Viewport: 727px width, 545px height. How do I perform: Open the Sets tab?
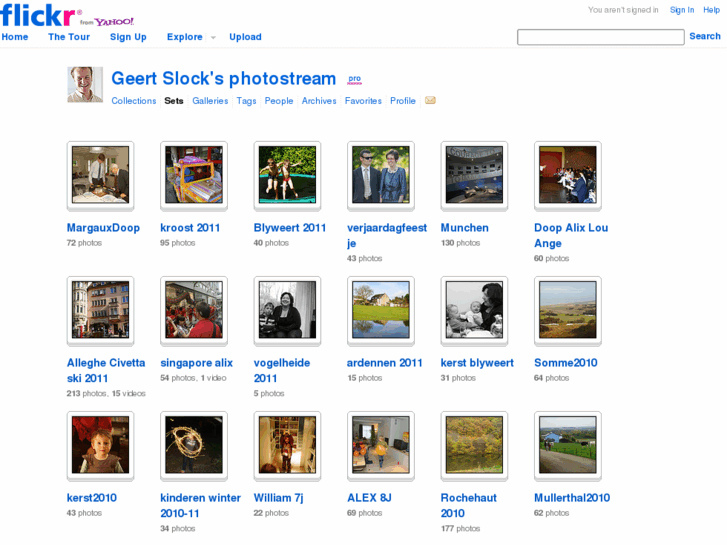click(174, 101)
